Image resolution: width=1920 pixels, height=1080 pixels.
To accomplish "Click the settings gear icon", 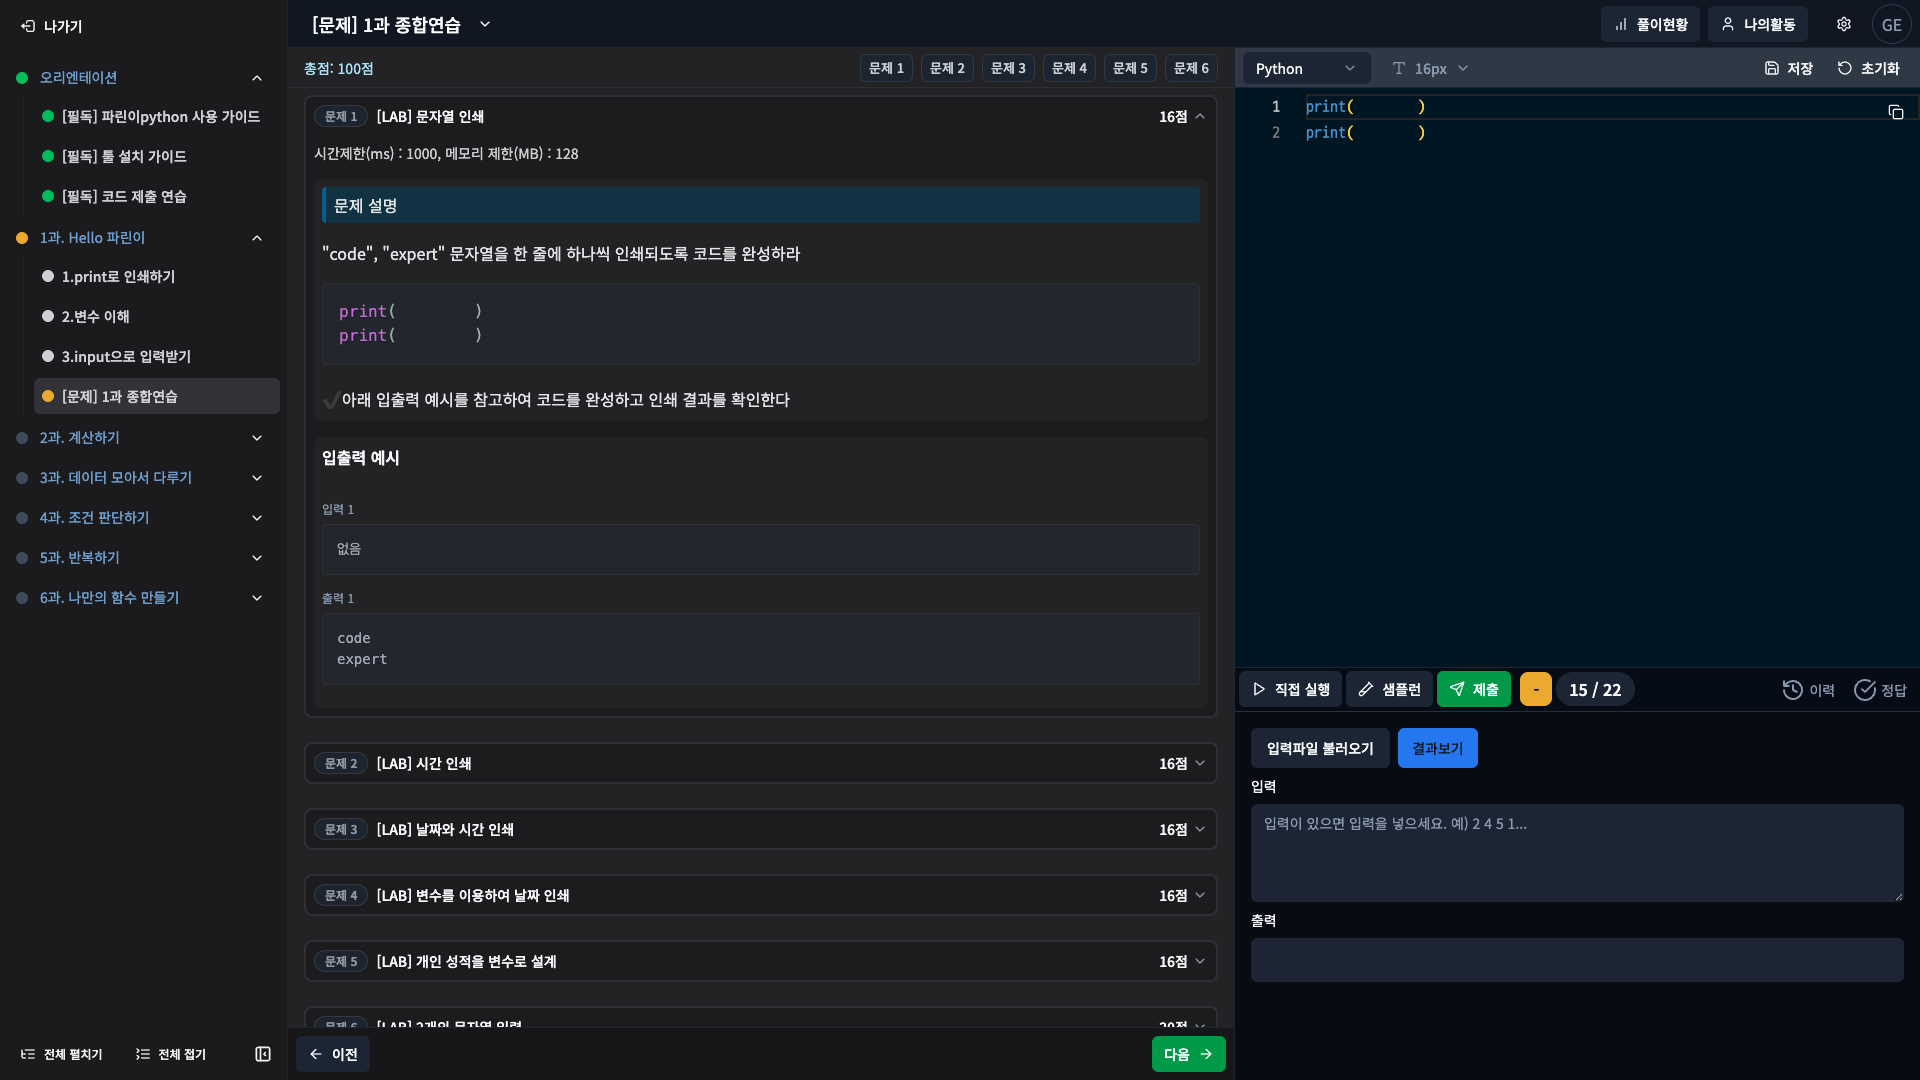I will (x=1843, y=24).
